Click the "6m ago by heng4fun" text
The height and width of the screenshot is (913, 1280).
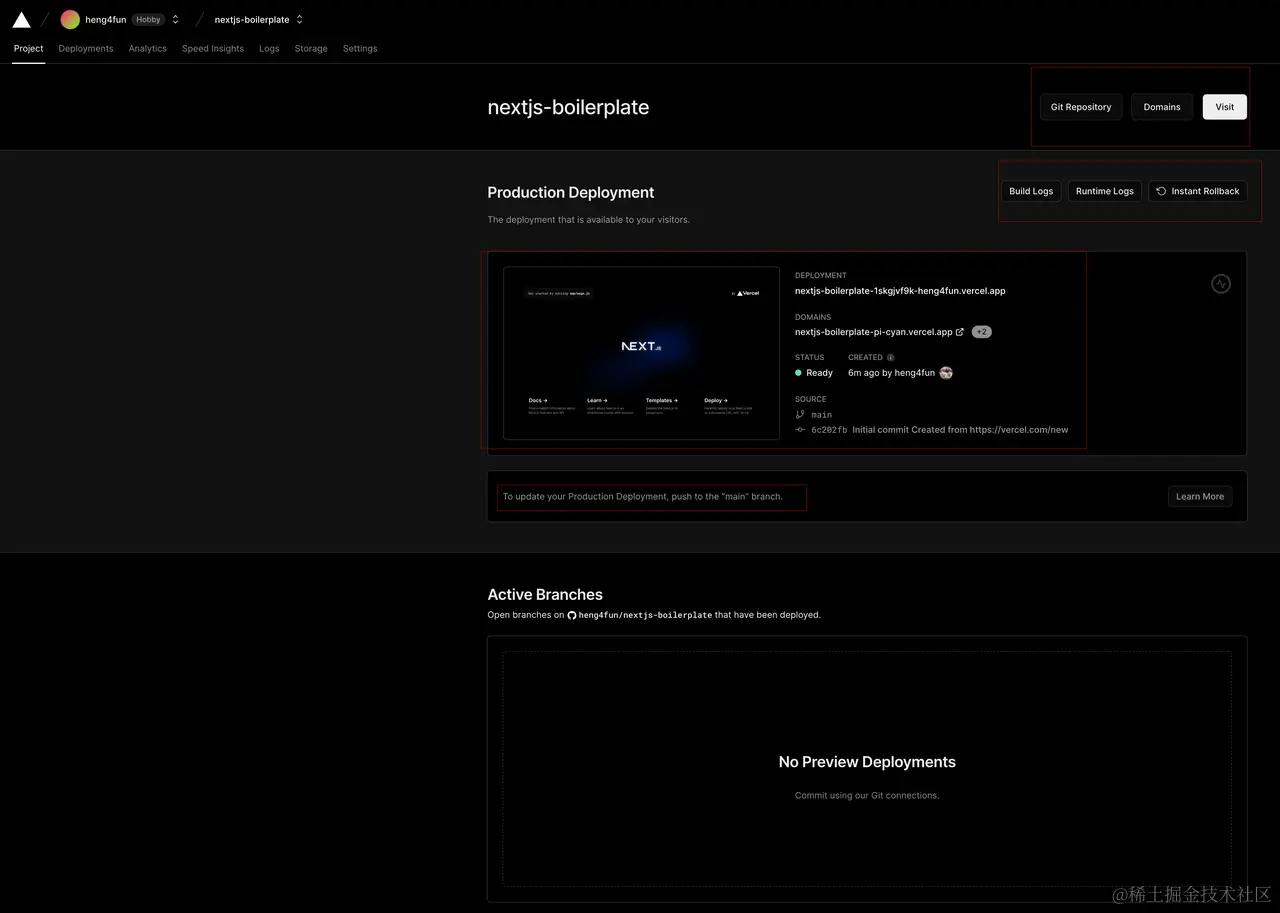coord(891,373)
